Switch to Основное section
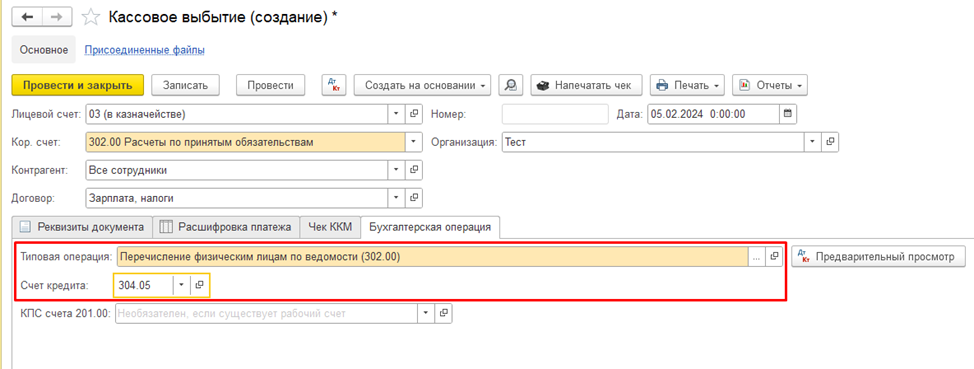Screen dimensions: 974x369 click(x=43, y=50)
